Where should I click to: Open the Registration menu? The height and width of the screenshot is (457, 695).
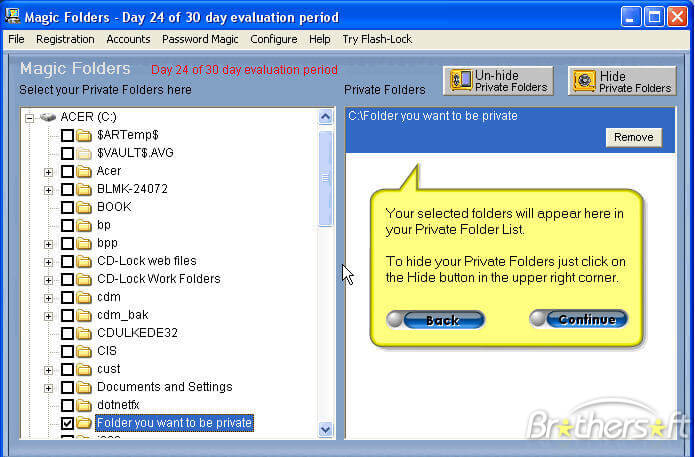tap(65, 39)
